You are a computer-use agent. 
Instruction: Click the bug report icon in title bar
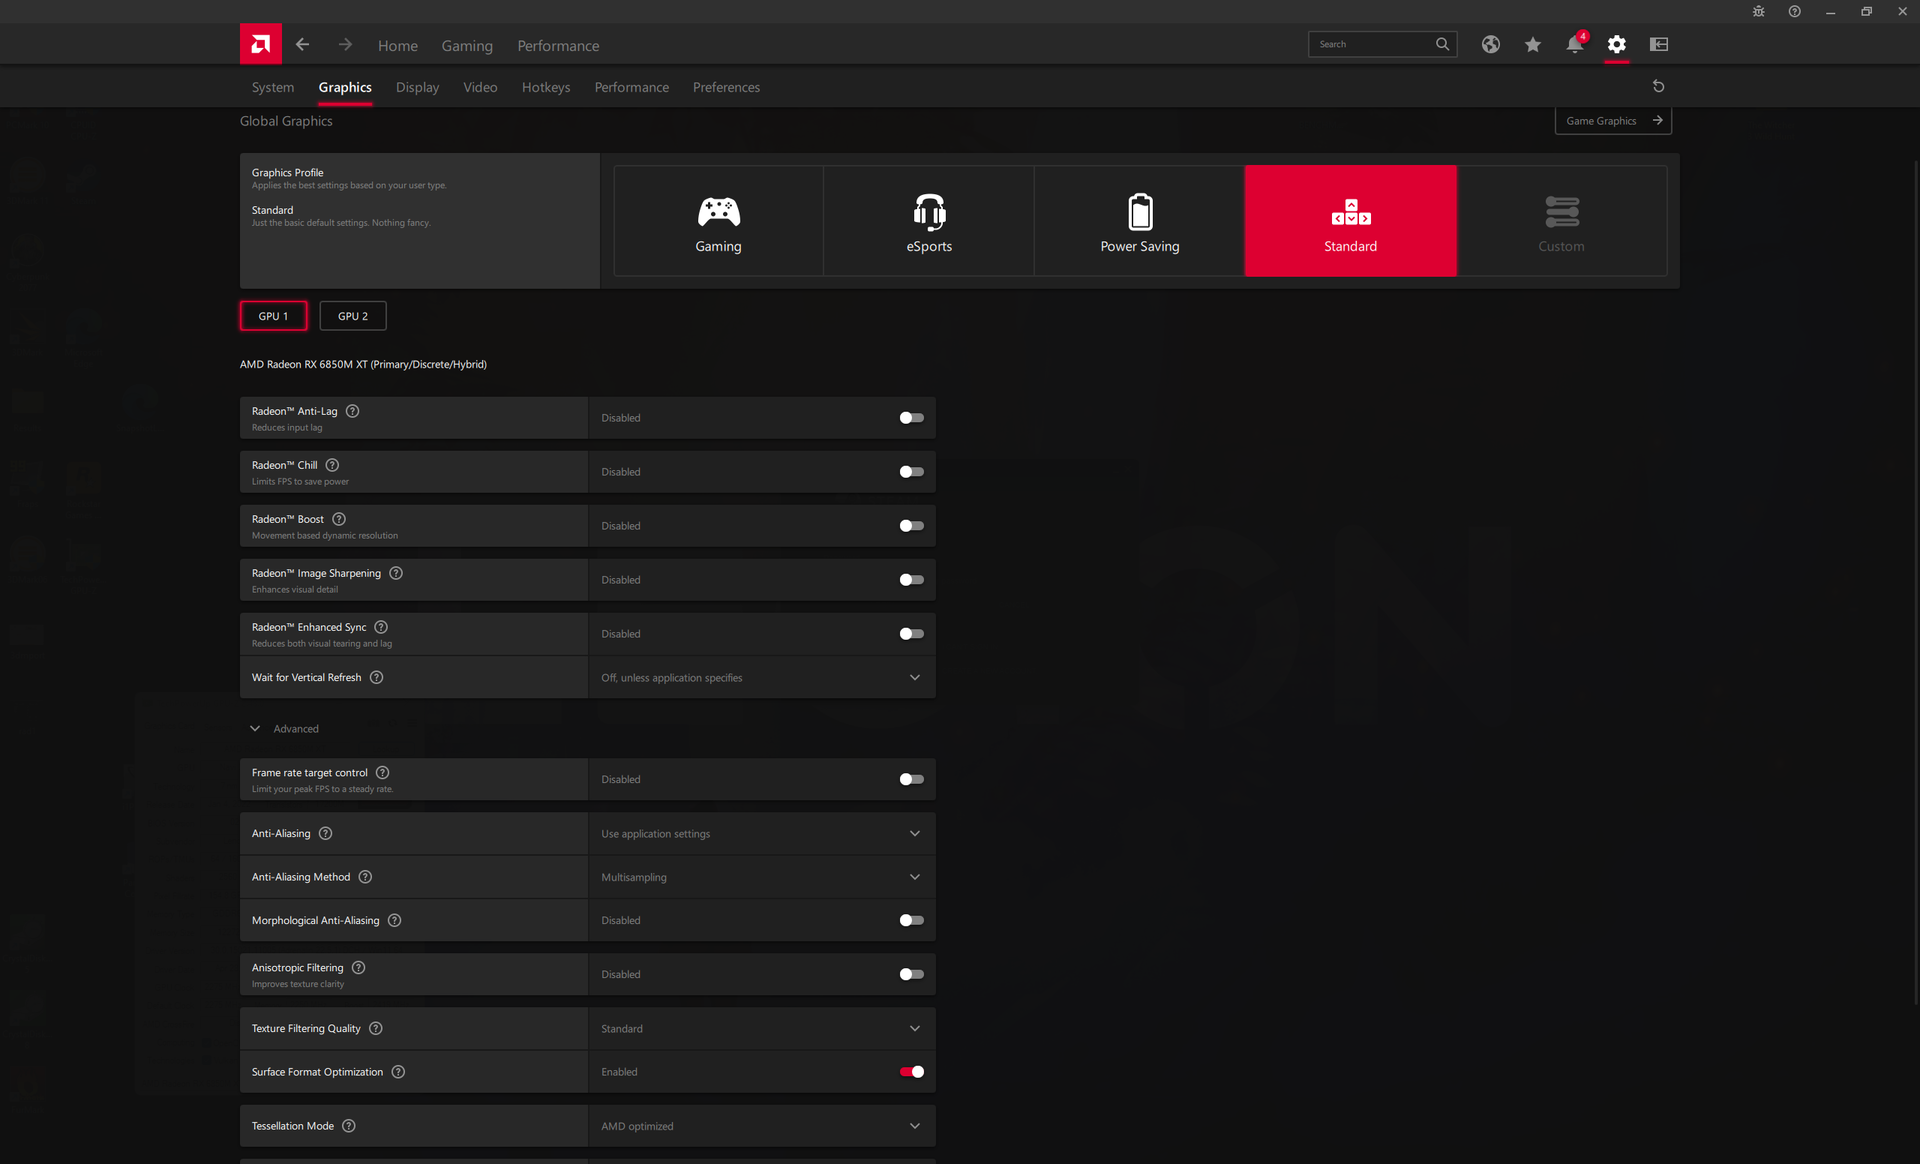point(1758,12)
